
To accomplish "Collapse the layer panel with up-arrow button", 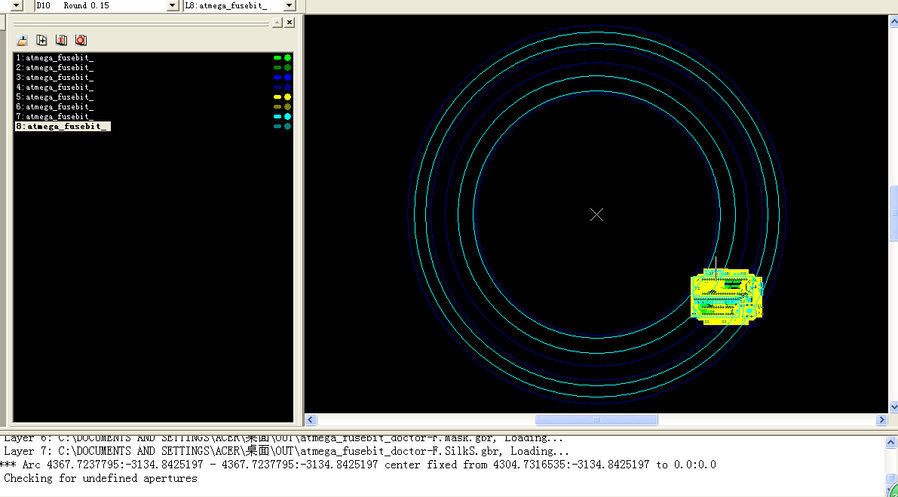I will (x=277, y=22).
